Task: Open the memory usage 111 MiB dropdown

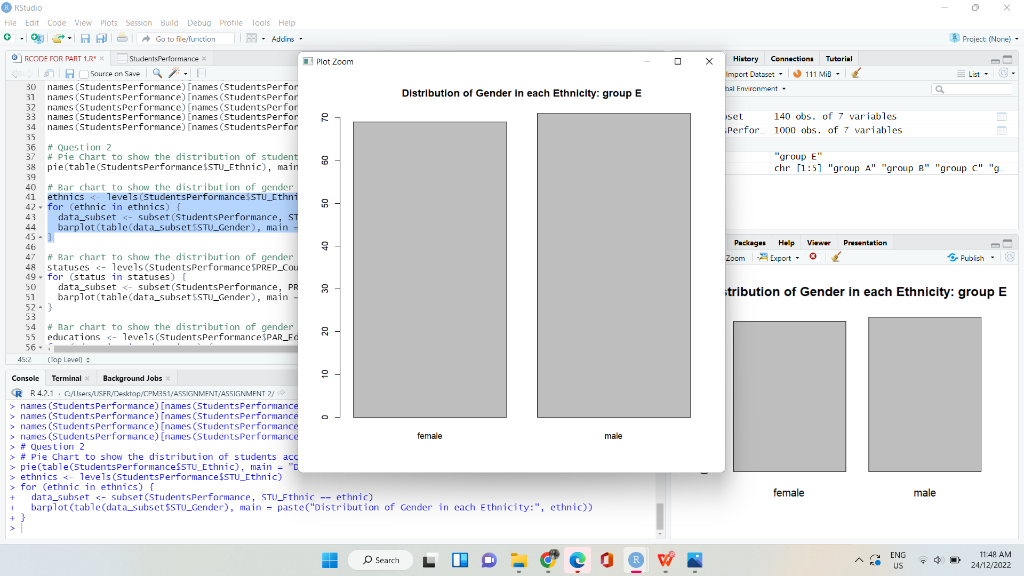Action: click(816, 74)
